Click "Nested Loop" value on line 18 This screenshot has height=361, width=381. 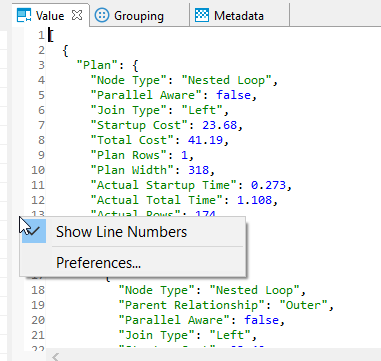click(x=254, y=290)
